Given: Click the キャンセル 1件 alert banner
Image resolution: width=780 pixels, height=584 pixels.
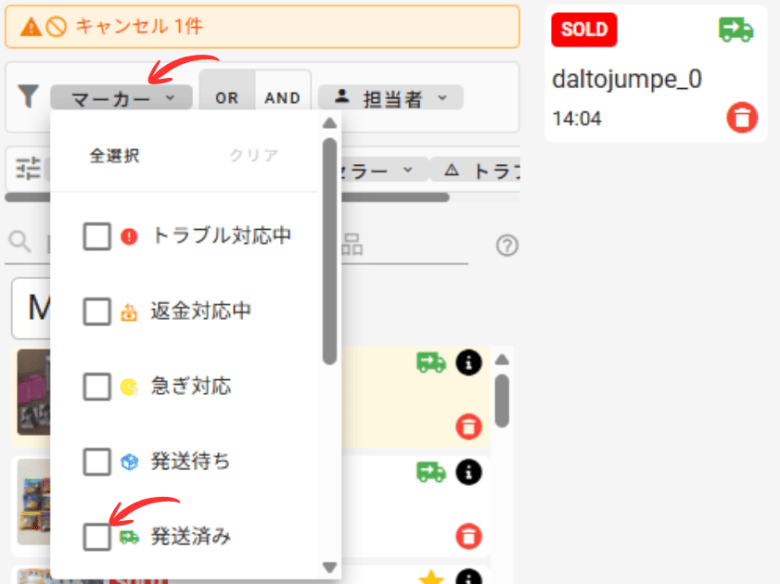Looking at the screenshot, I should point(262,27).
